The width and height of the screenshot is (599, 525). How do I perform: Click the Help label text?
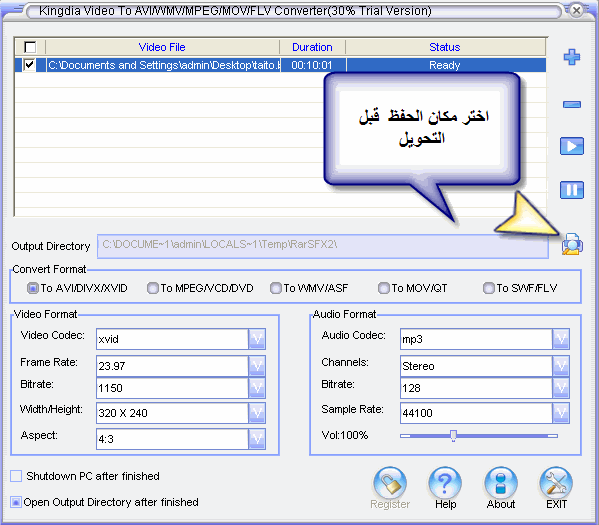(x=445, y=504)
